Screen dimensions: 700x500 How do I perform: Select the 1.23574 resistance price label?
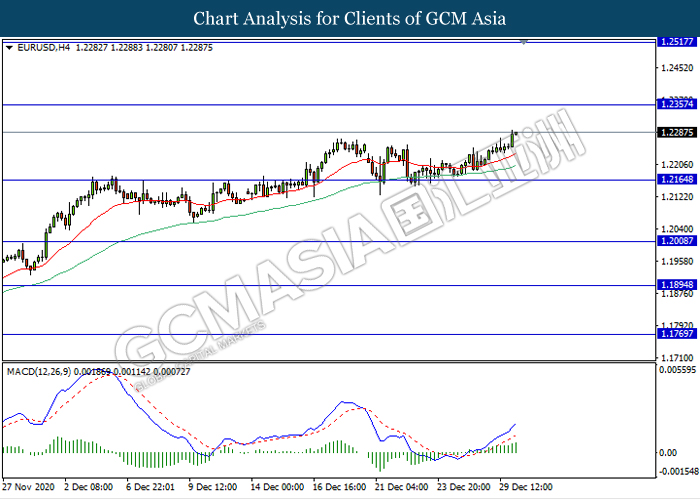tap(676, 104)
